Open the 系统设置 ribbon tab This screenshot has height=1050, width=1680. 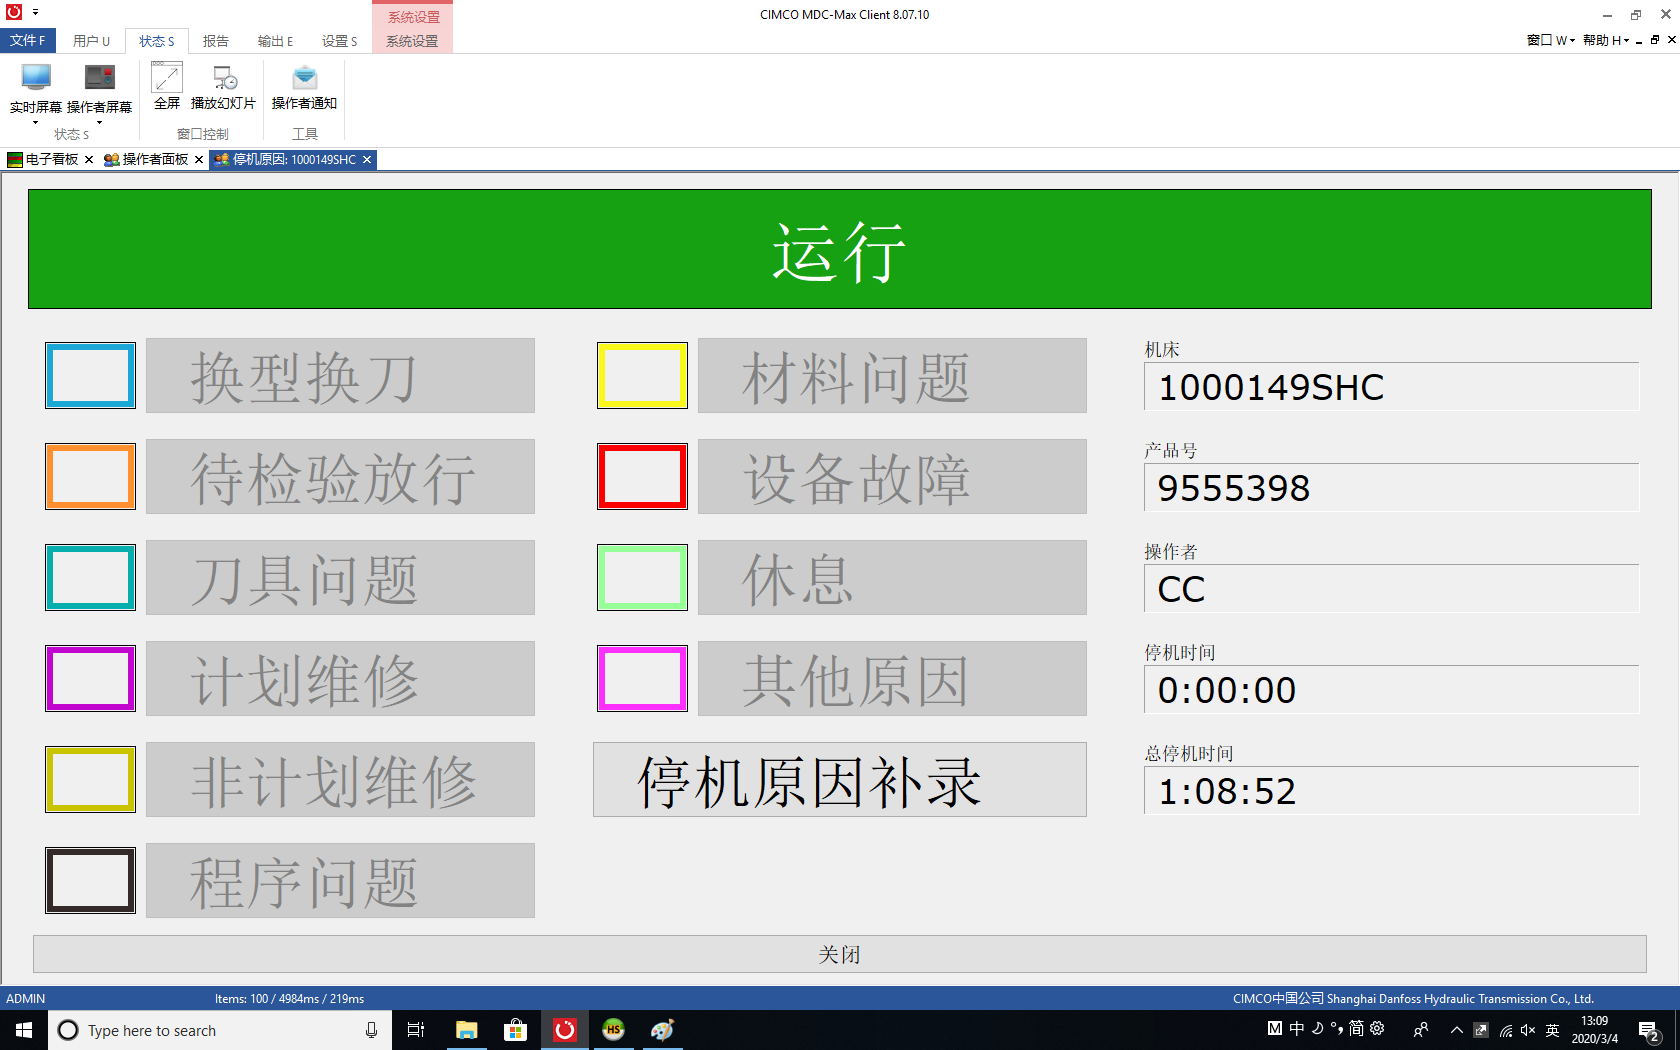tap(412, 41)
